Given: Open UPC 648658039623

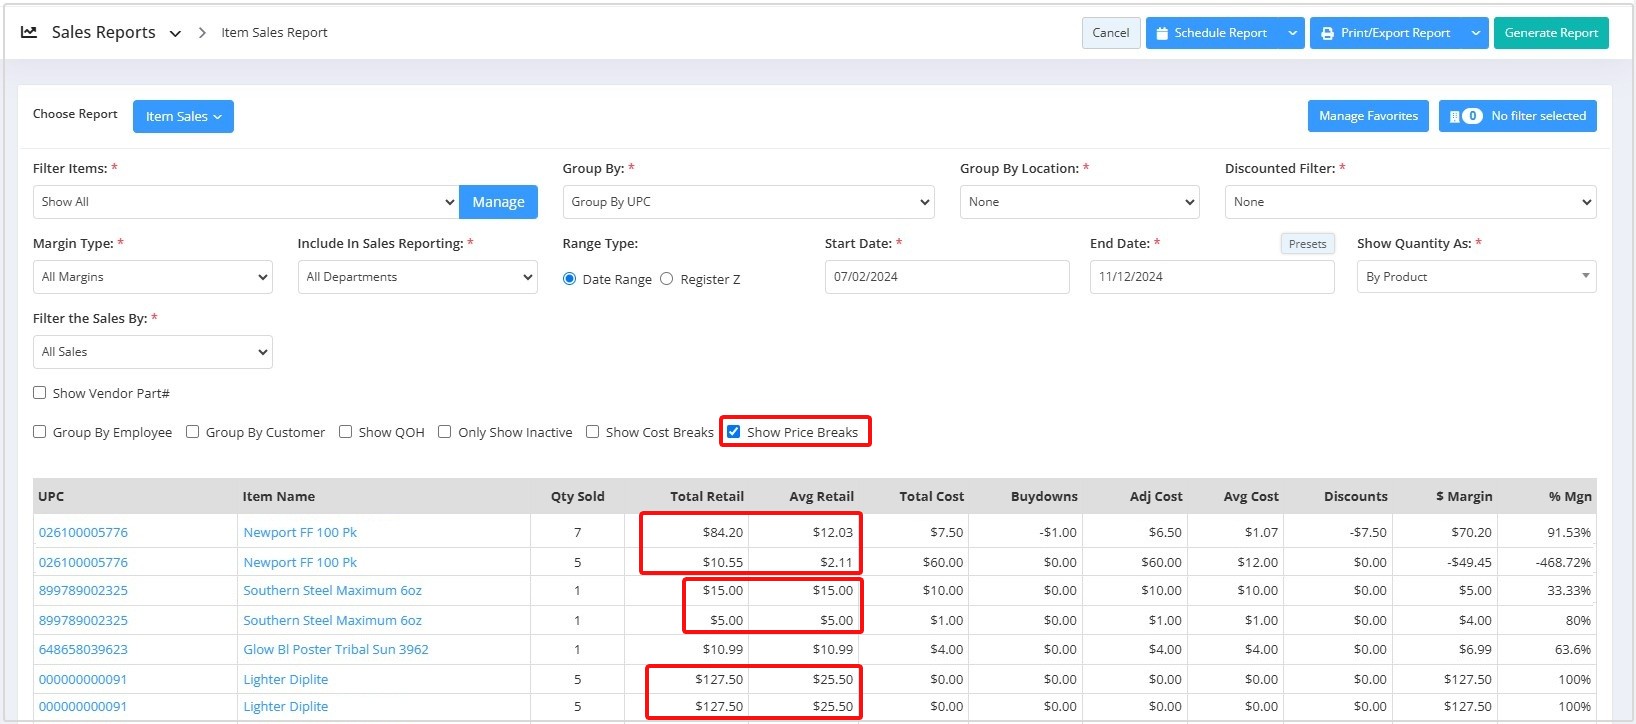Looking at the screenshot, I should 84,650.
